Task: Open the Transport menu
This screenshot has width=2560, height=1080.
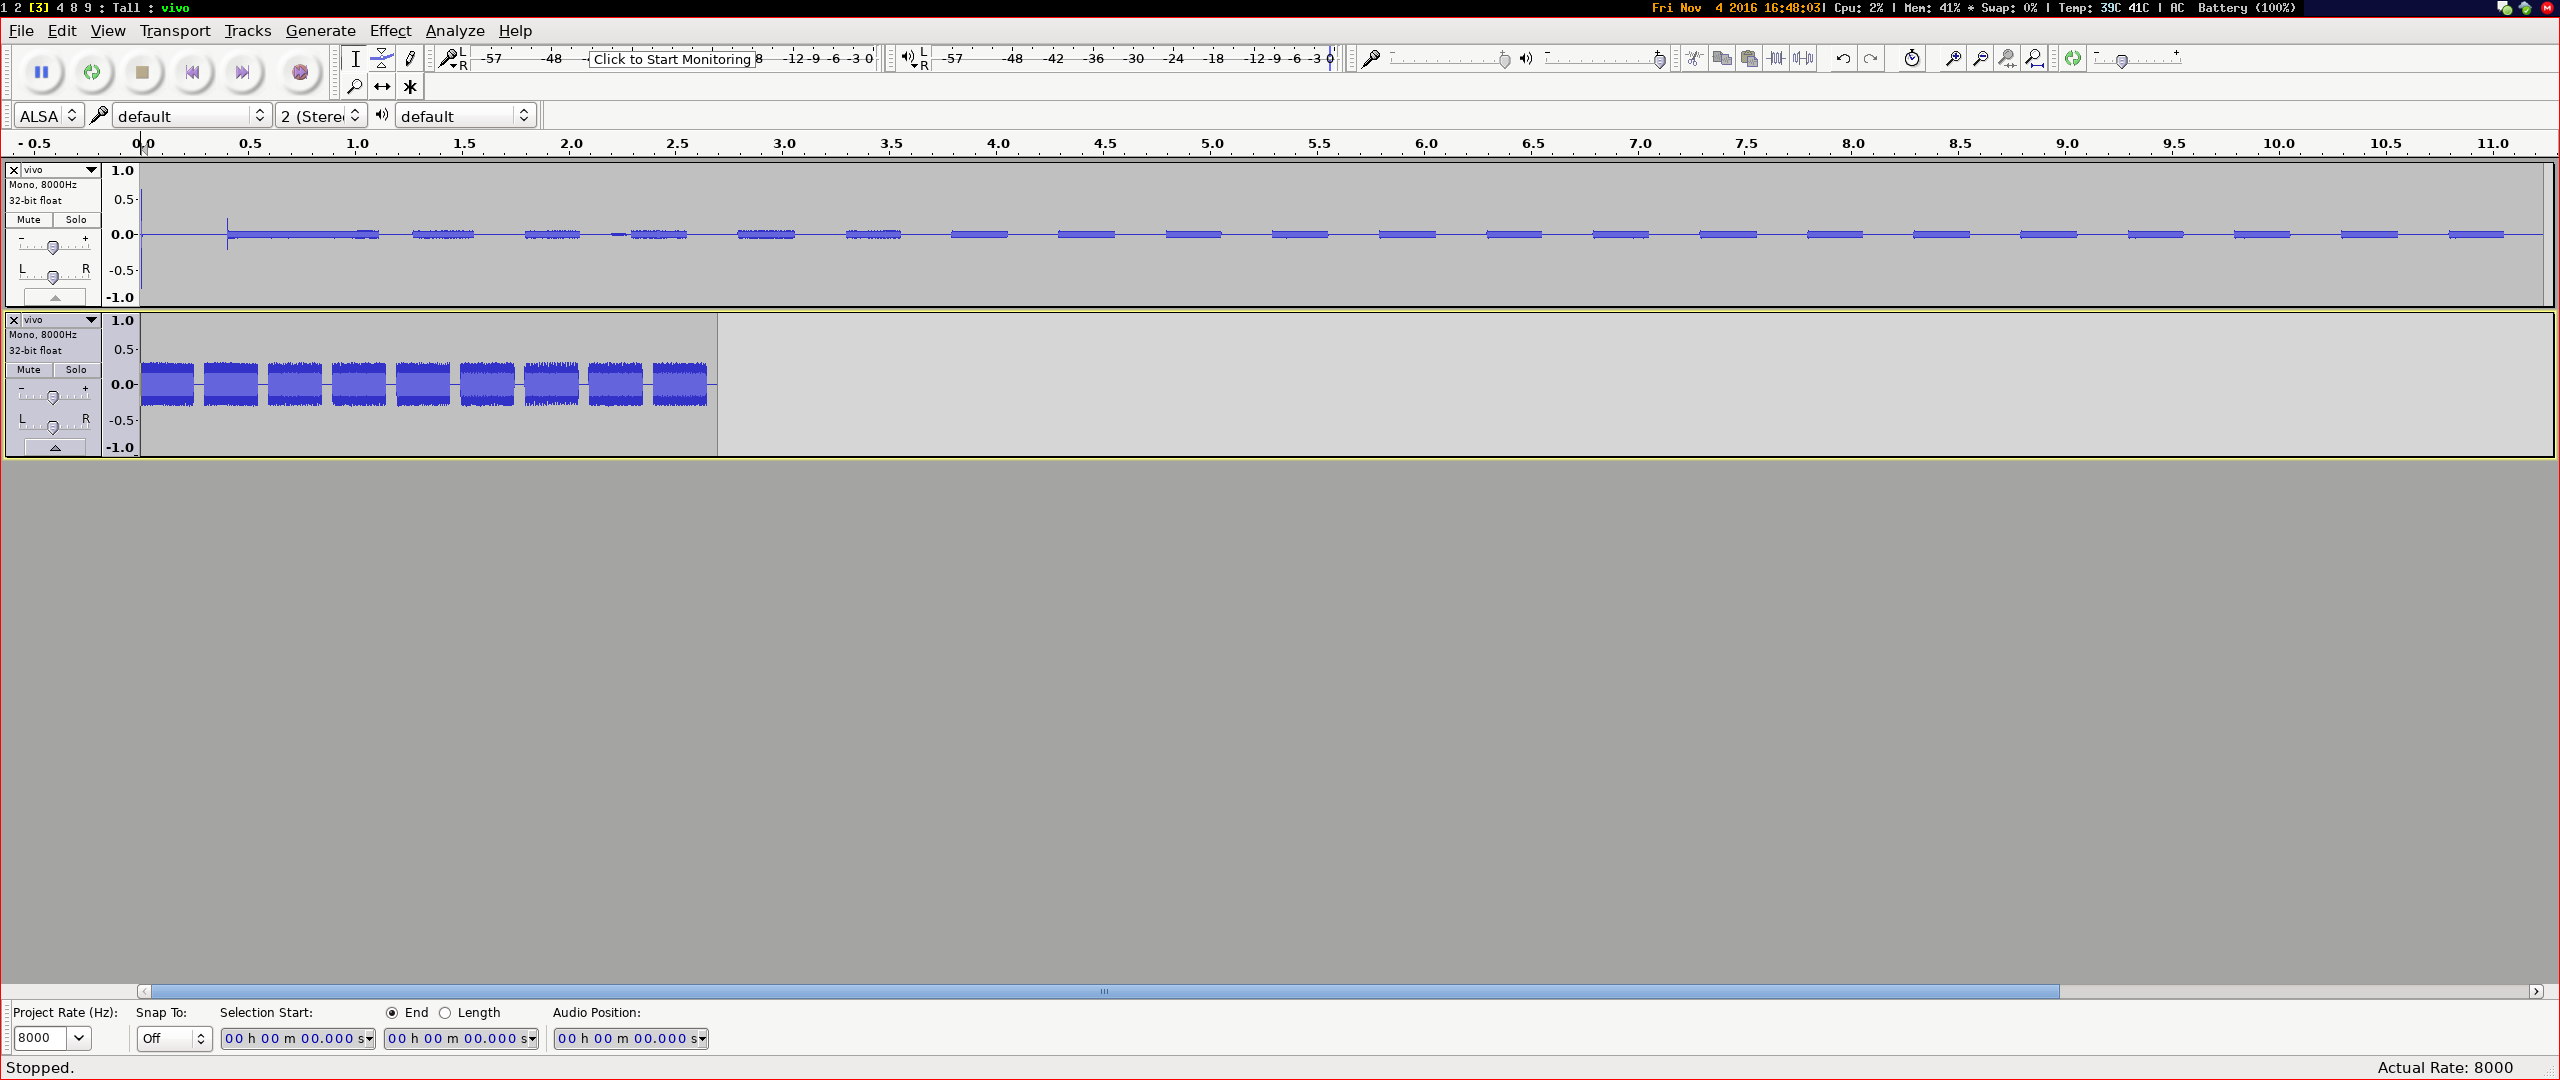Action: click(175, 31)
